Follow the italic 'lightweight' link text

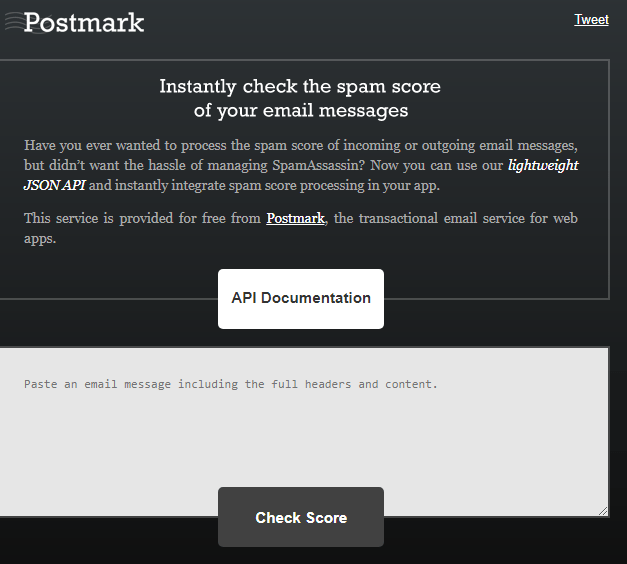(543, 165)
